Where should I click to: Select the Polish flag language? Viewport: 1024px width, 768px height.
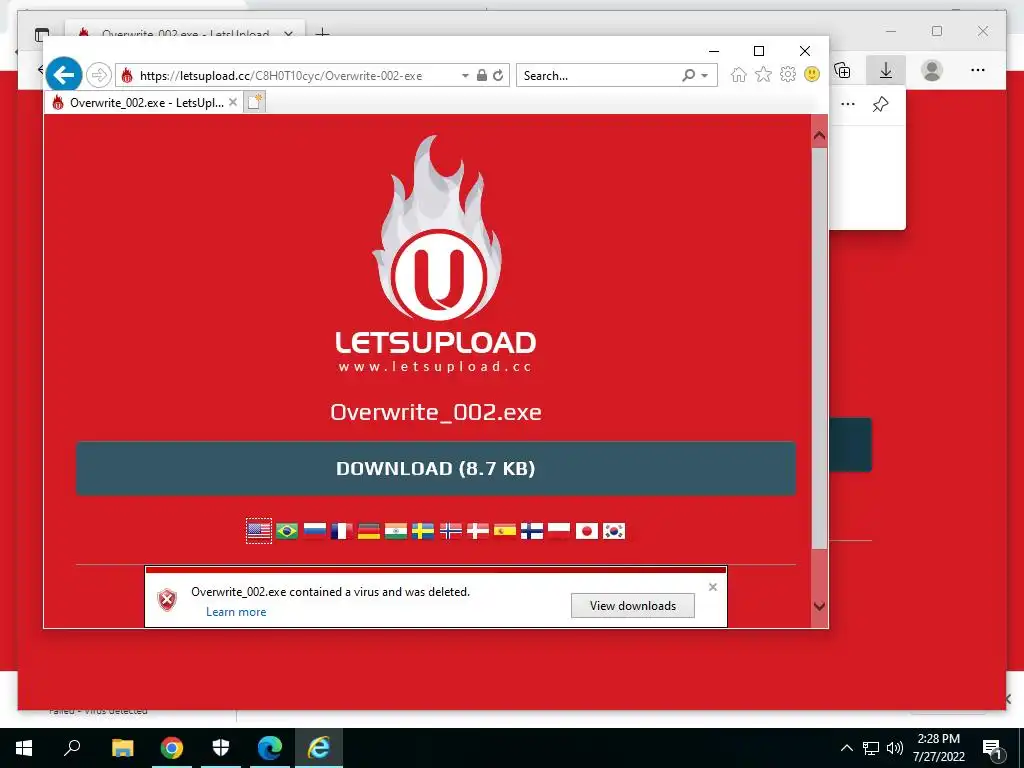(x=559, y=531)
